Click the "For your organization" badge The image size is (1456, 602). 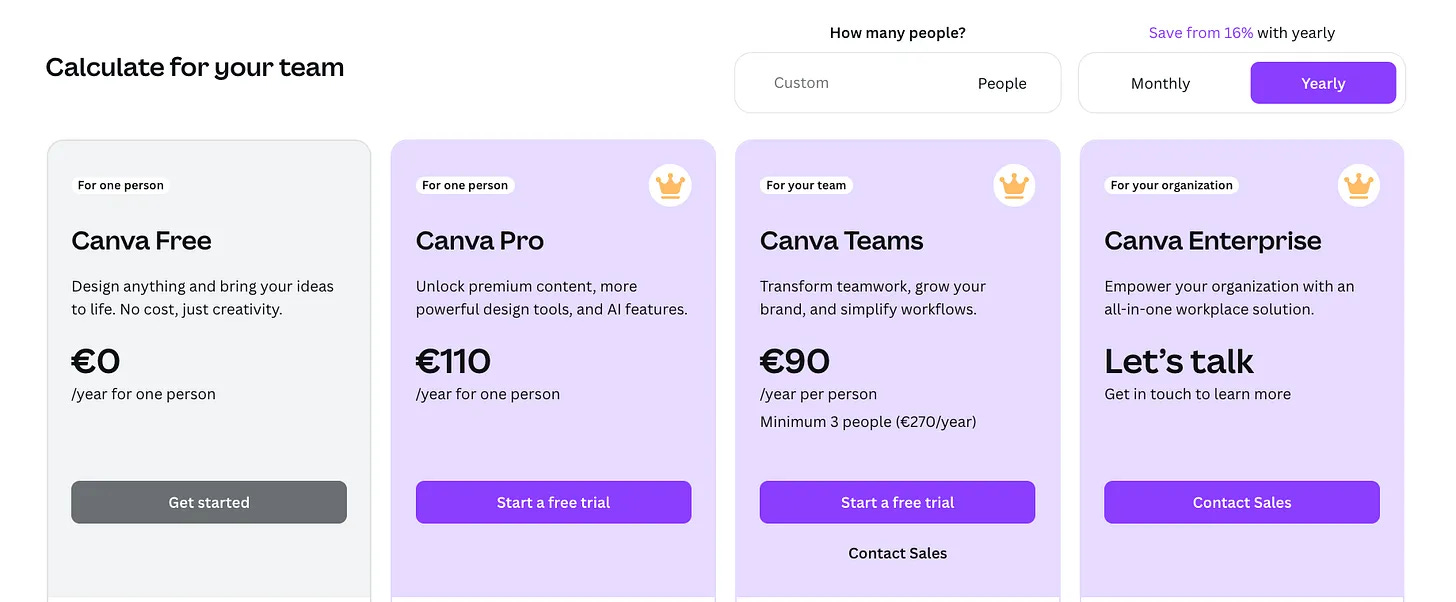coord(1171,185)
